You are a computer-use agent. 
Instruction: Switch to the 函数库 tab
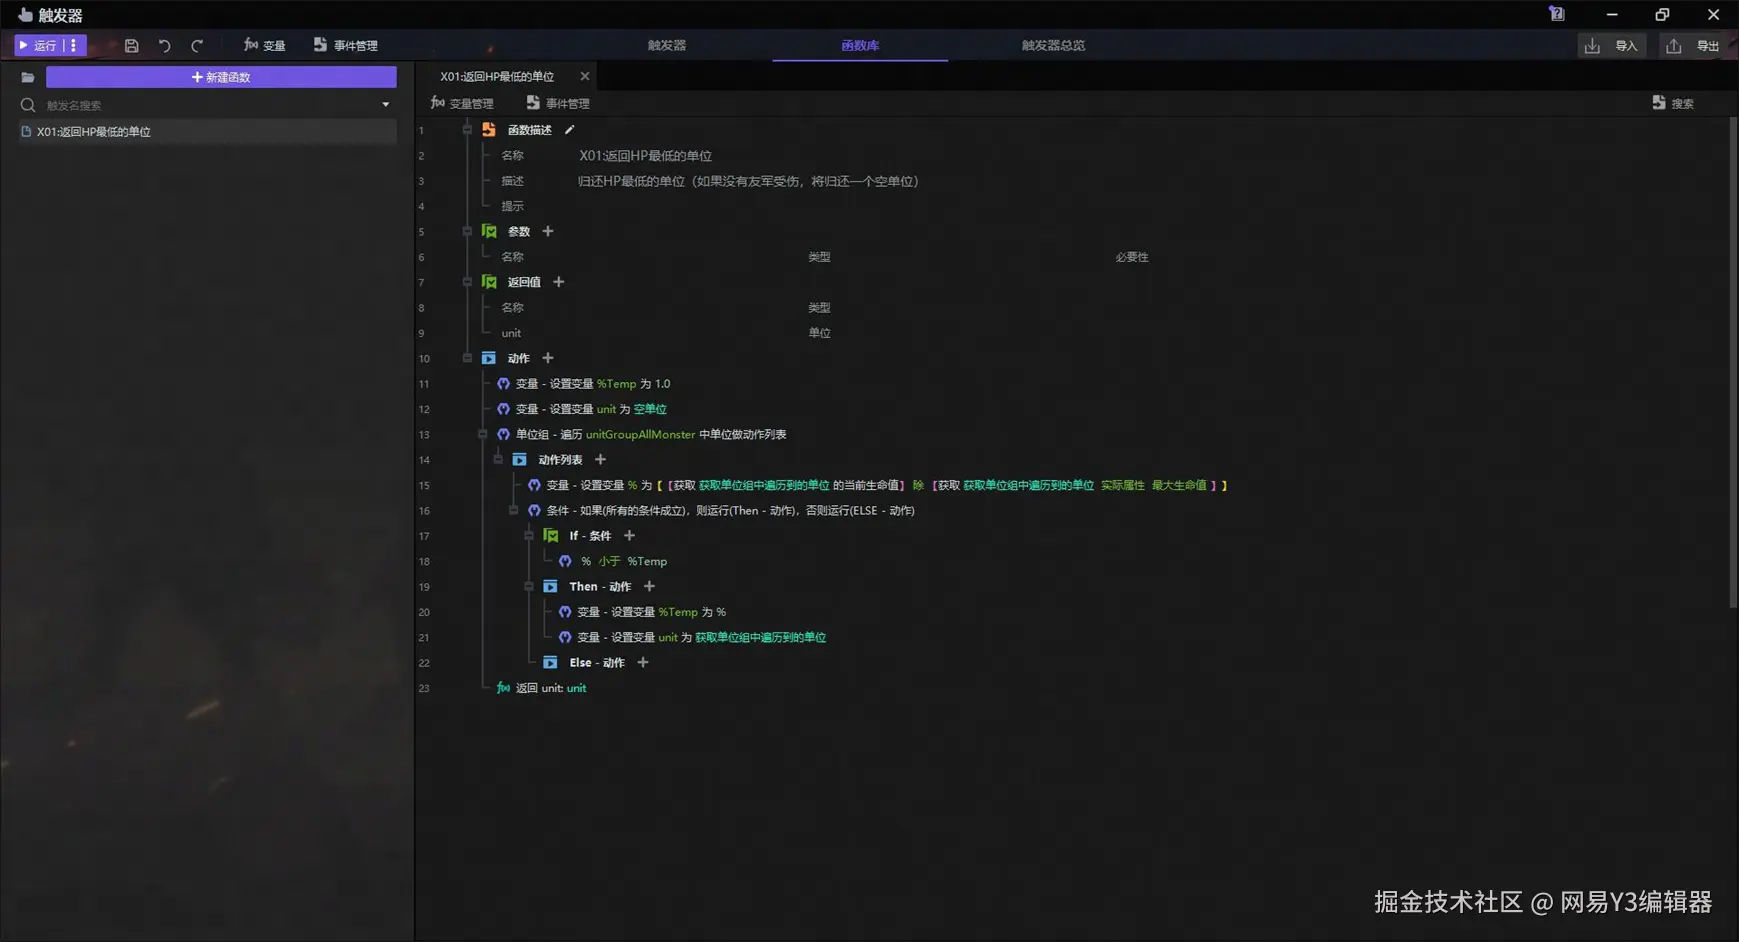tap(860, 45)
